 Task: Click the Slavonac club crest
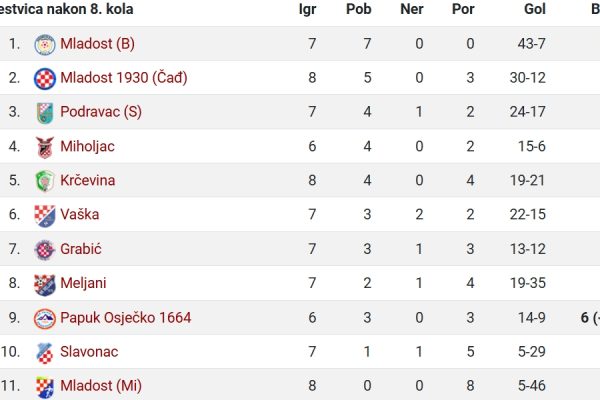[x=45, y=353]
